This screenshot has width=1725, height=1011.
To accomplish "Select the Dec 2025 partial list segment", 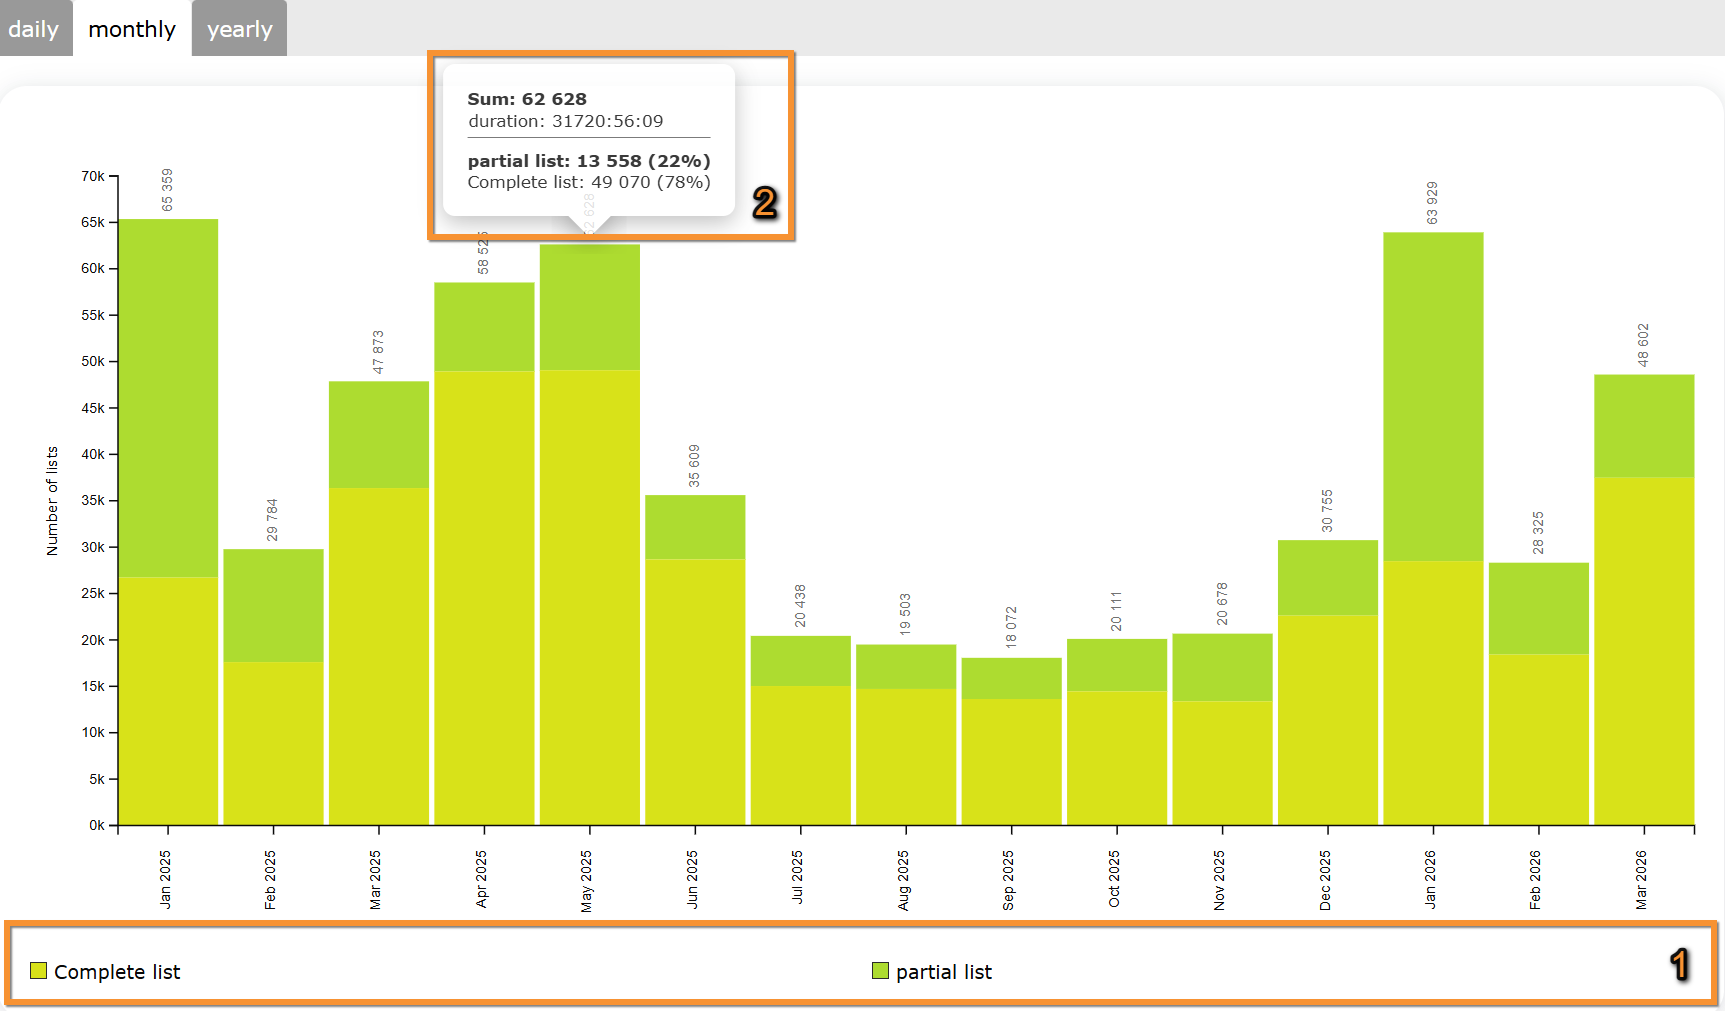I will 1327,577.
